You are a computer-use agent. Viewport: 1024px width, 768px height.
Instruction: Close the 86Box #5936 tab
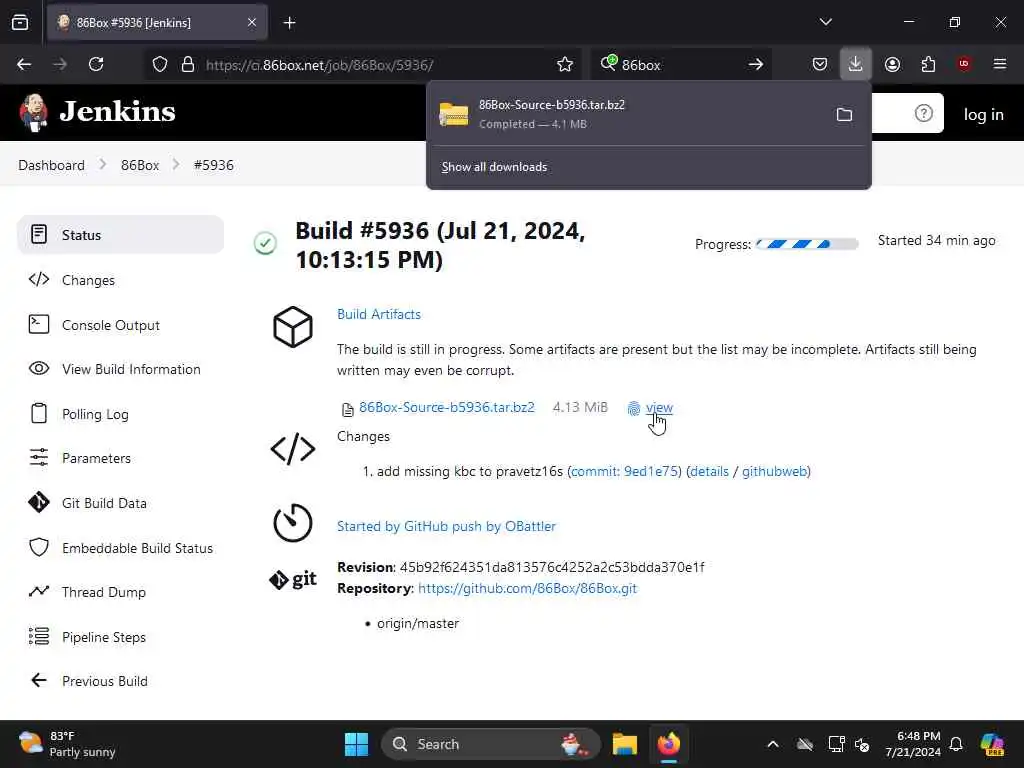[252, 23]
